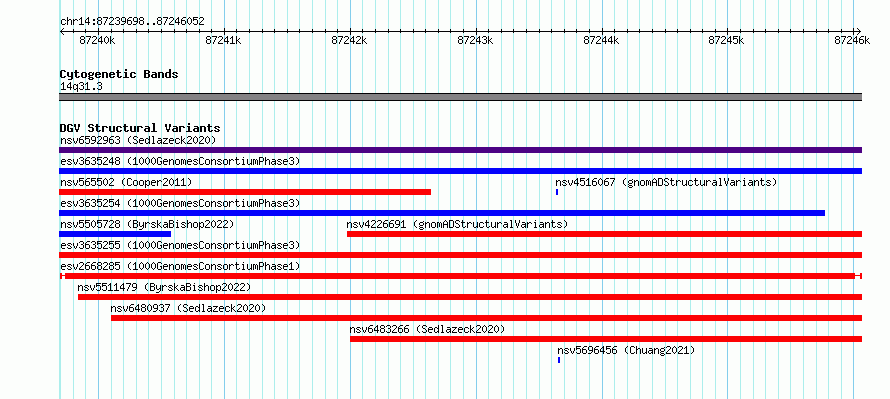
Task: Open esv3635254 (1000GenomesConsortiumPhase3) label
Action: (x=180, y=203)
